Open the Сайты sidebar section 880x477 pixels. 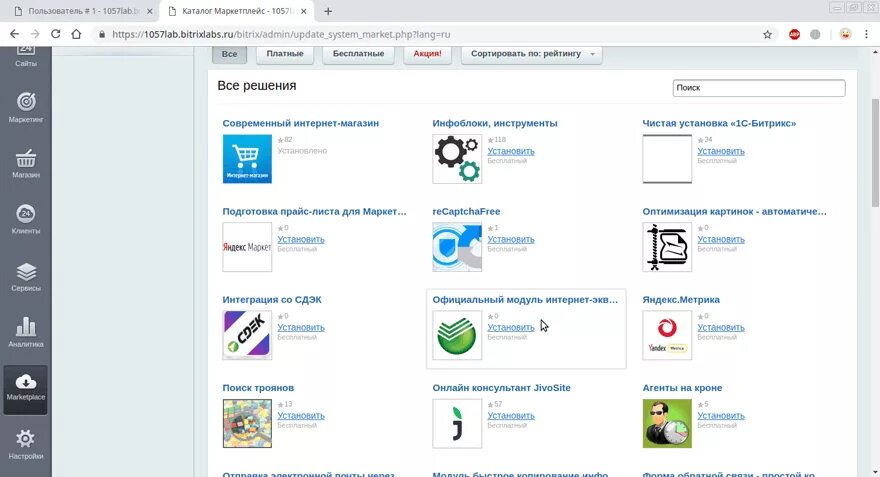tap(26, 57)
